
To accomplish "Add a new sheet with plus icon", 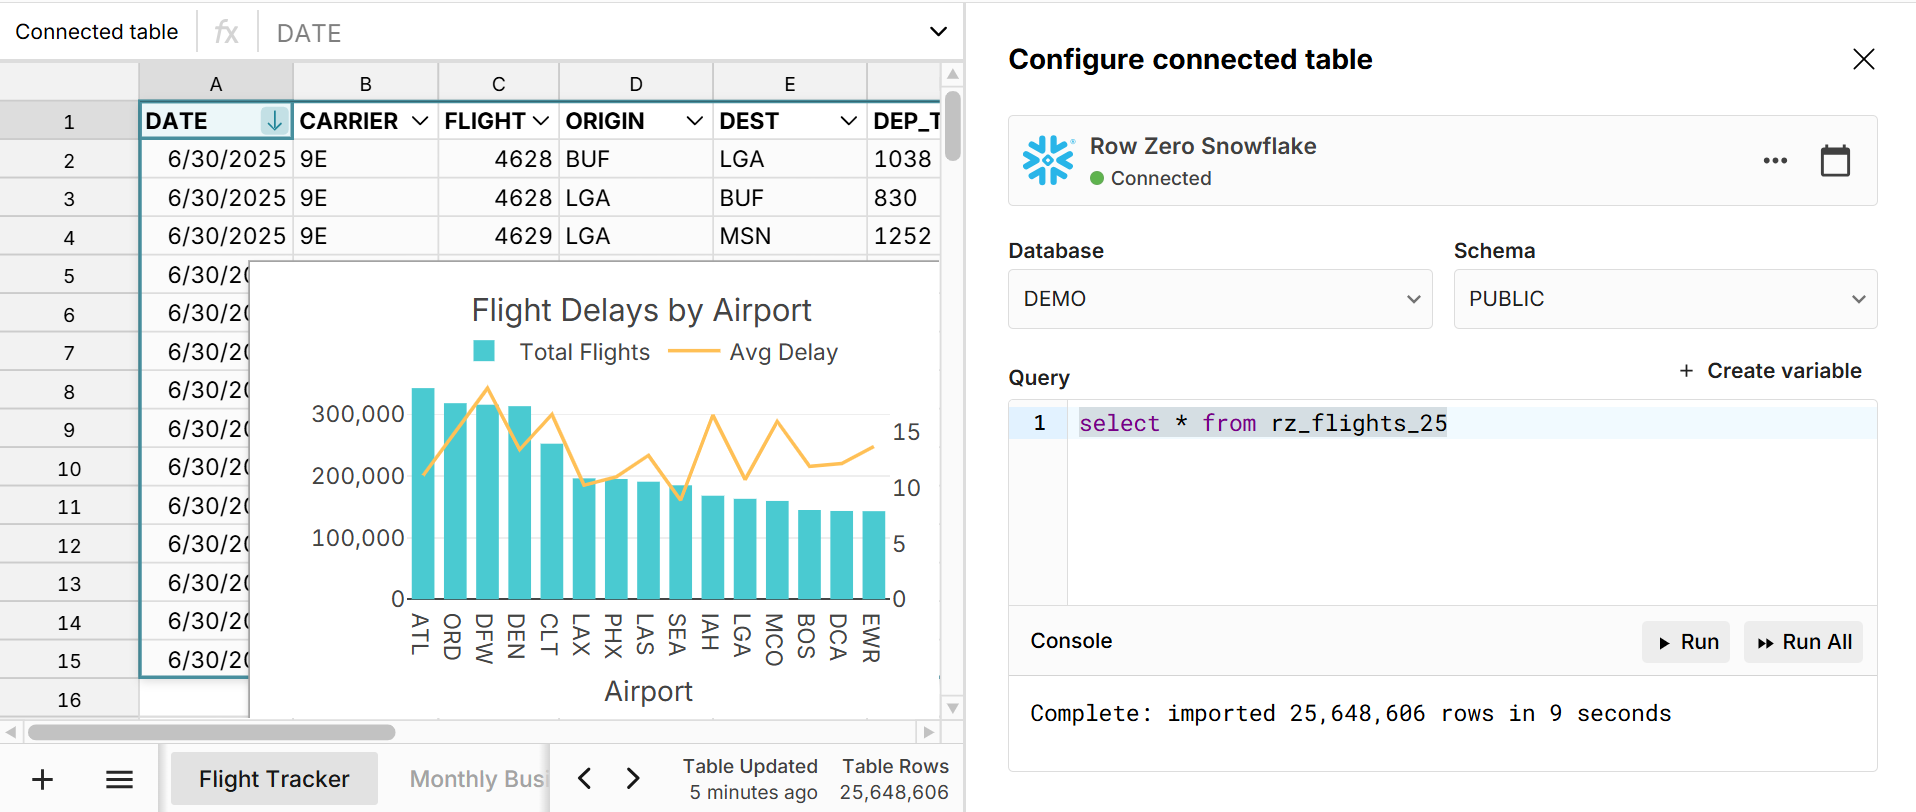I will pyautogui.click(x=42, y=779).
